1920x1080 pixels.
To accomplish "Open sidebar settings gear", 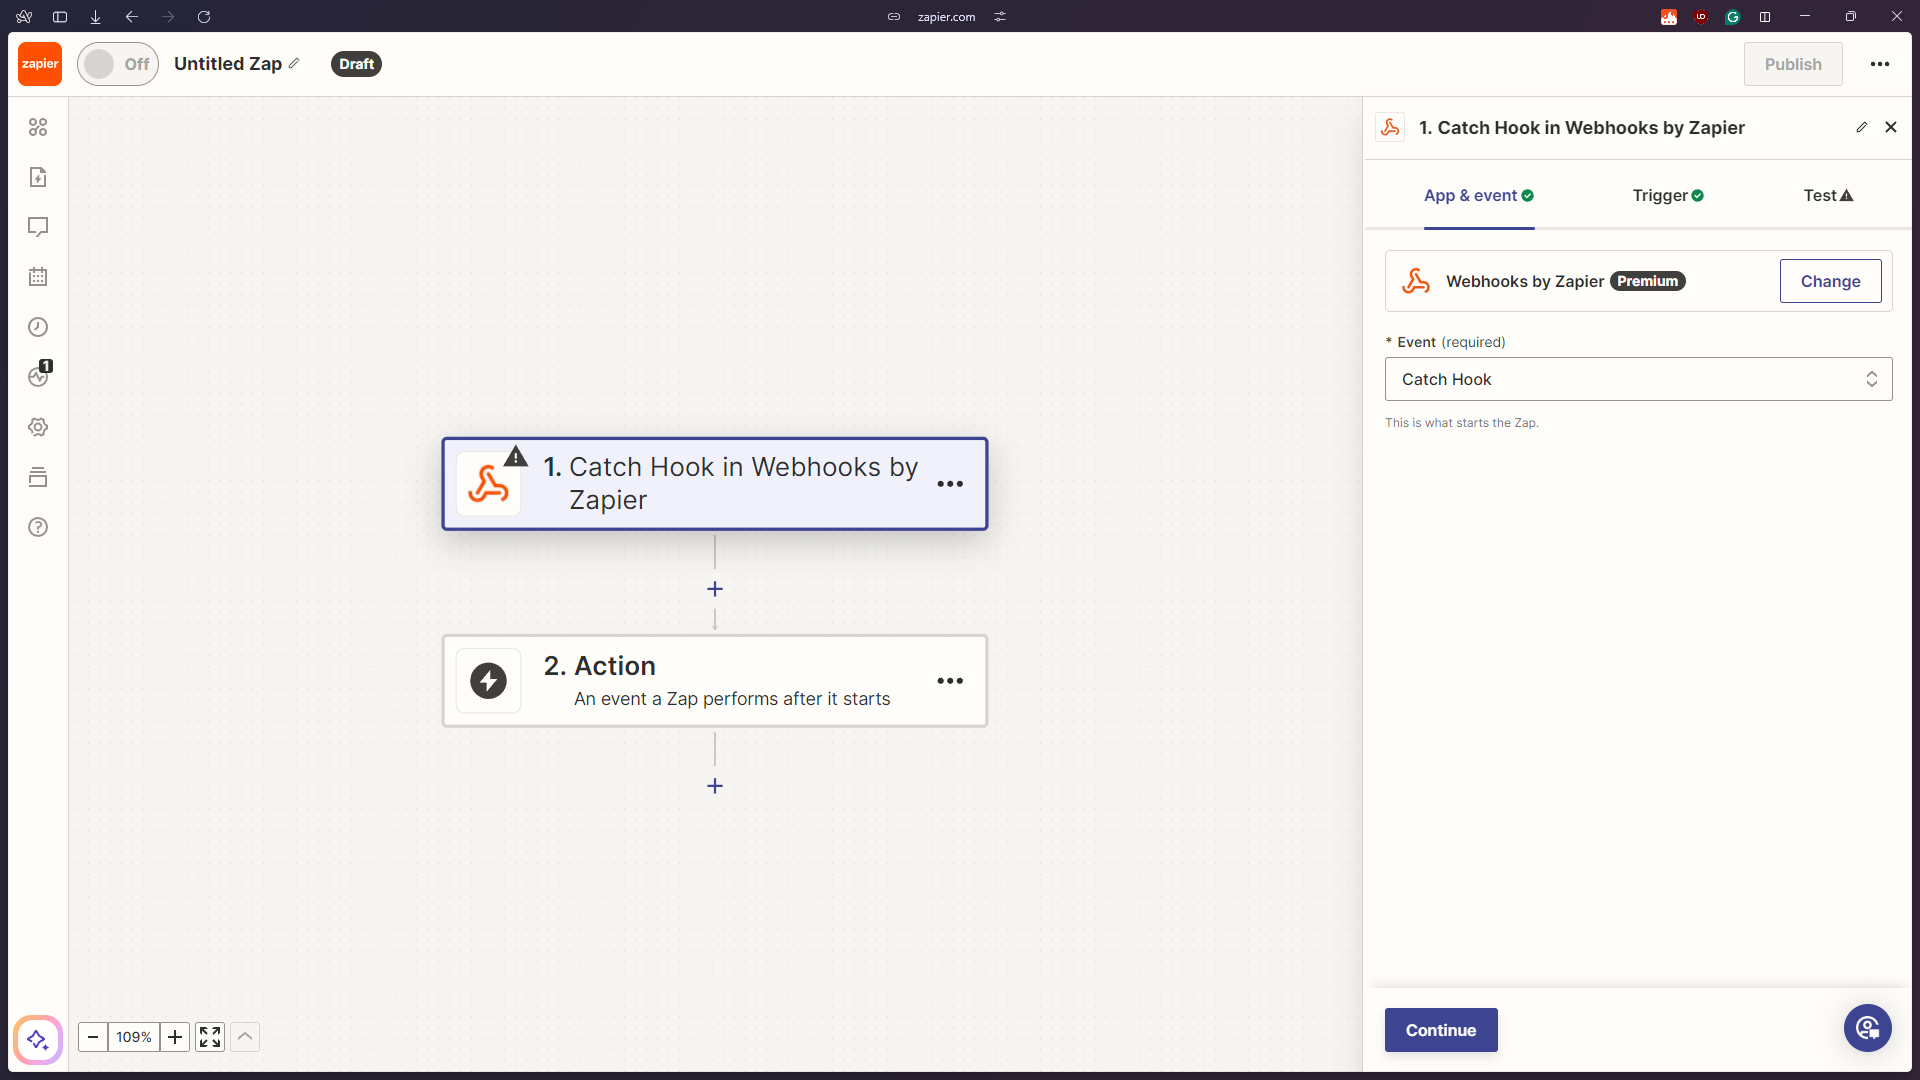I will click(x=38, y=427).
